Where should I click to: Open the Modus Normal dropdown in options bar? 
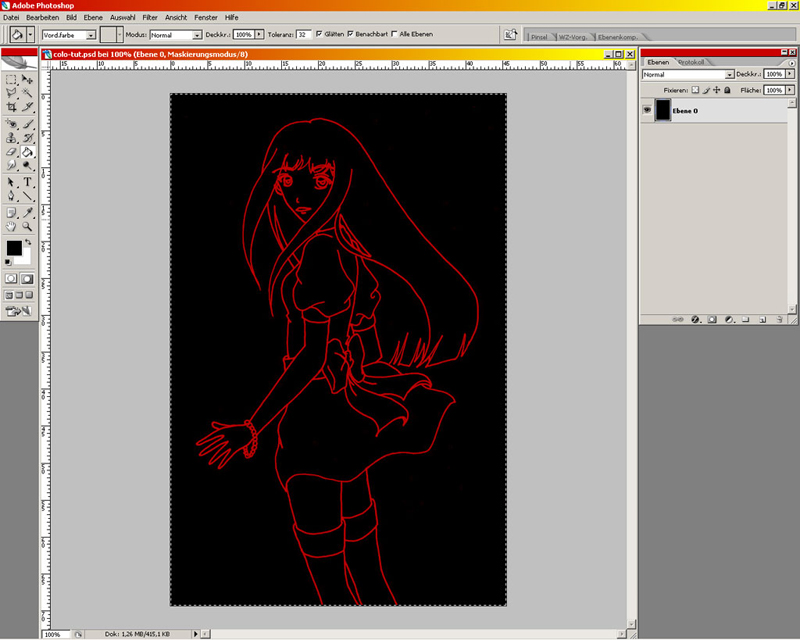pos(197,35)
